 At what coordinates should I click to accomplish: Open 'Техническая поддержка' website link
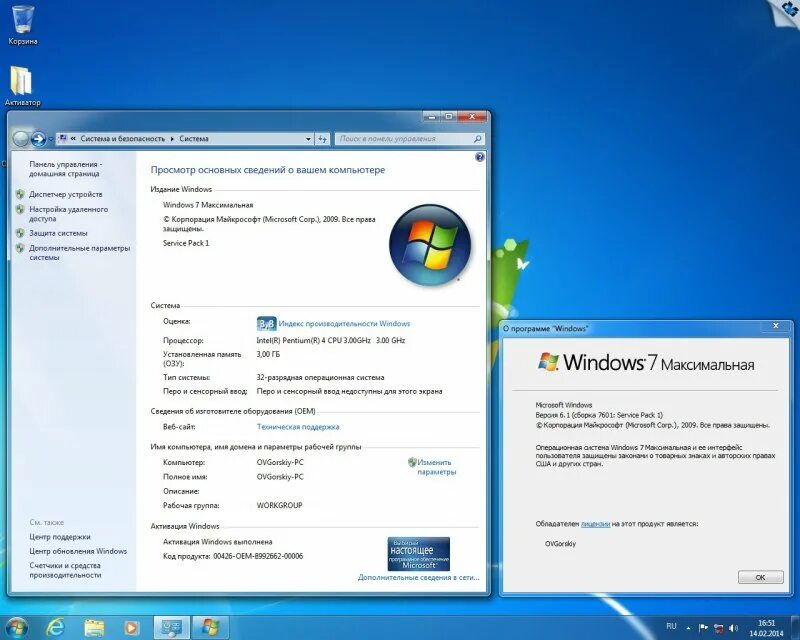pyautogui.click(x=298, y=427)
